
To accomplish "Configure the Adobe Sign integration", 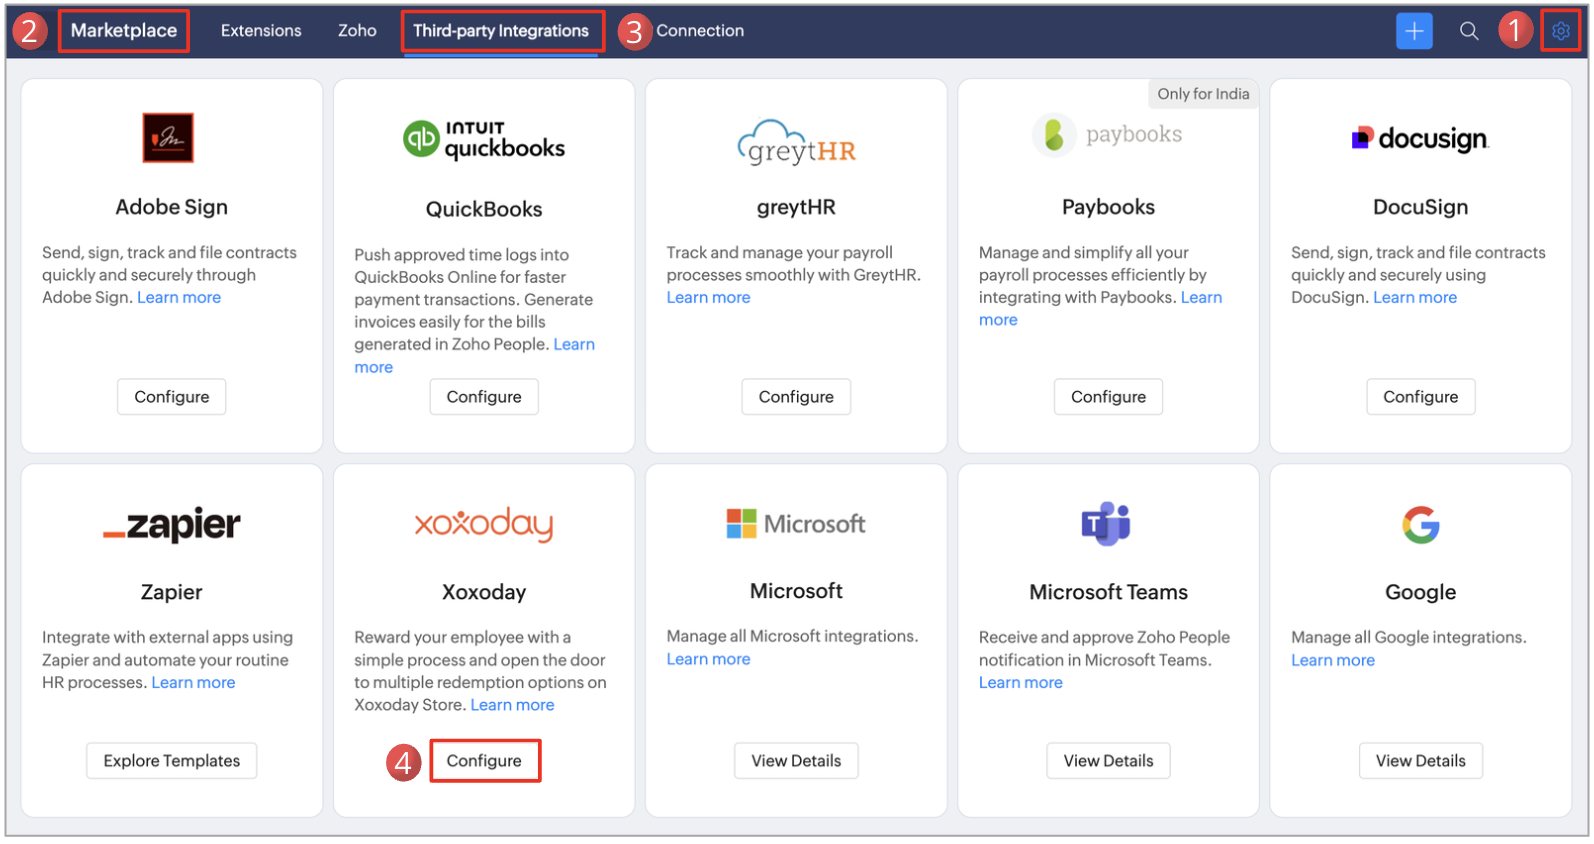I will 172,397.
